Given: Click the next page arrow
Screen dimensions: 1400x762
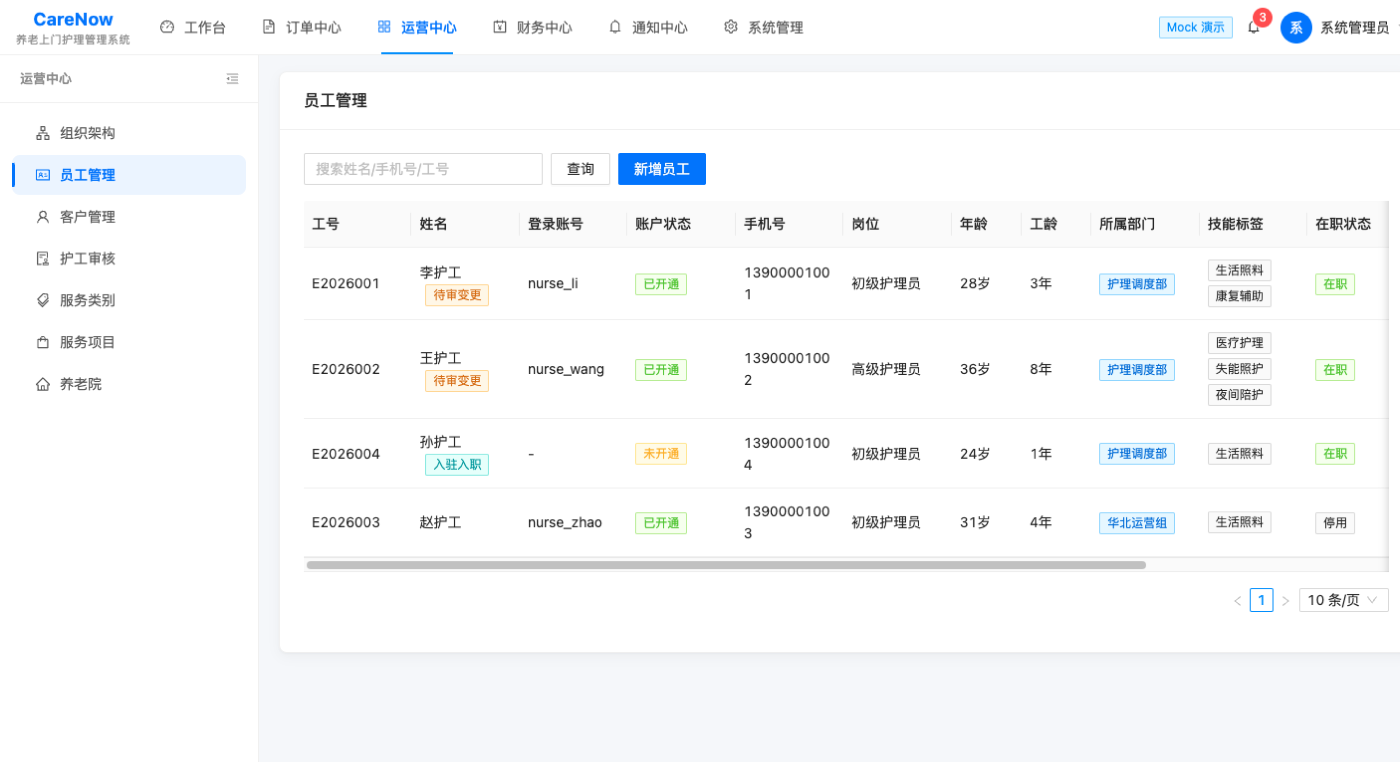Looking at the screenshot, I should click(x=1286, y=601).
